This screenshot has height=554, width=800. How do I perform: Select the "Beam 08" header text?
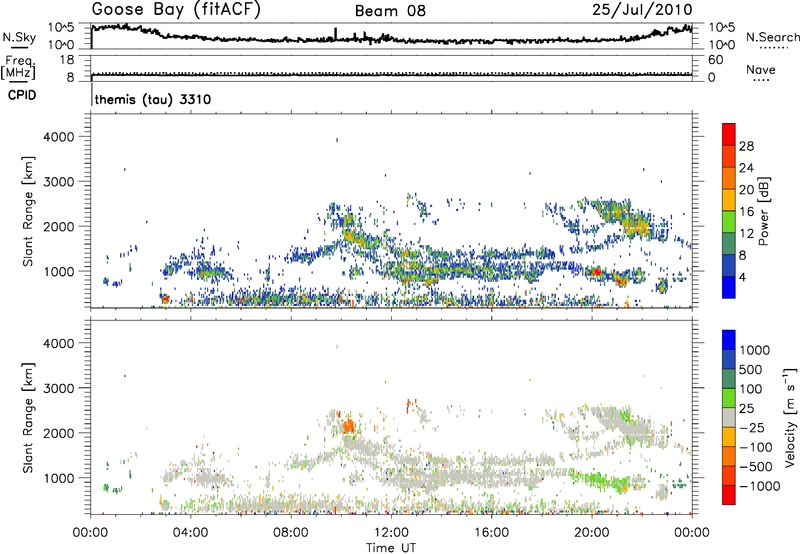click(x=390, y=11)
